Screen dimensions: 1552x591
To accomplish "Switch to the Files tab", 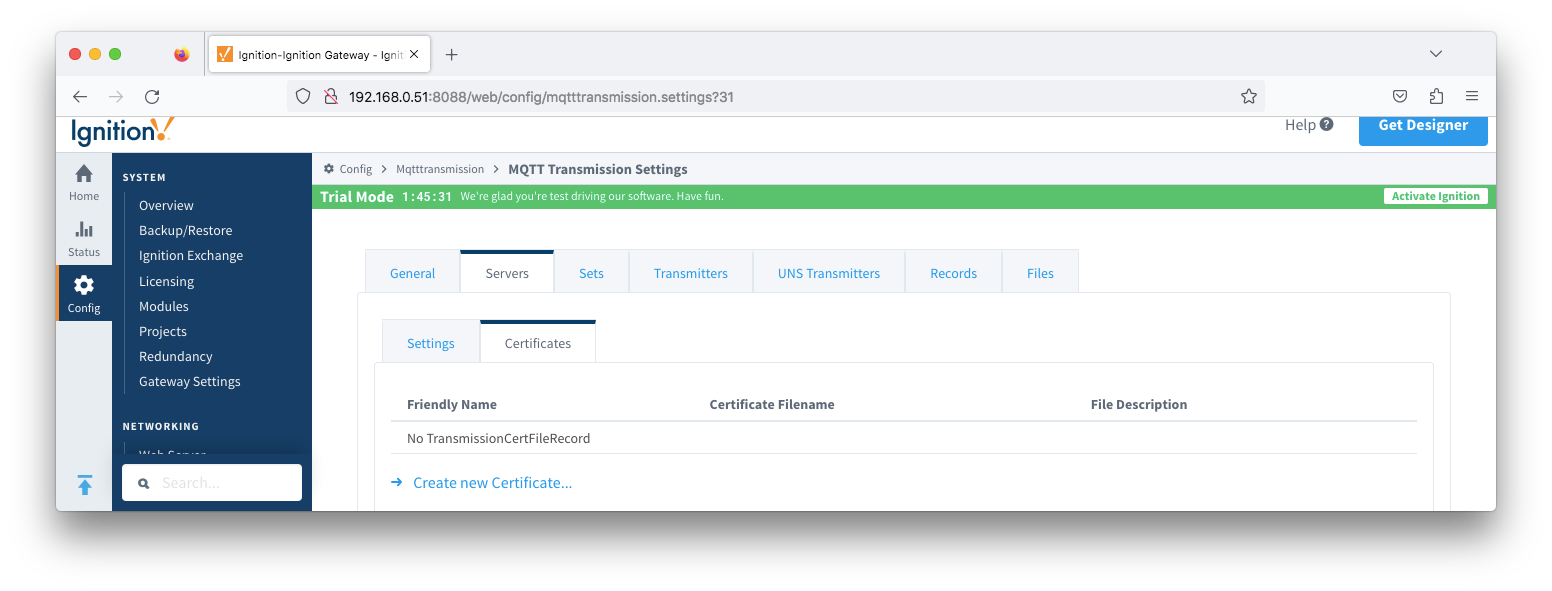I will coord(1040,273).
